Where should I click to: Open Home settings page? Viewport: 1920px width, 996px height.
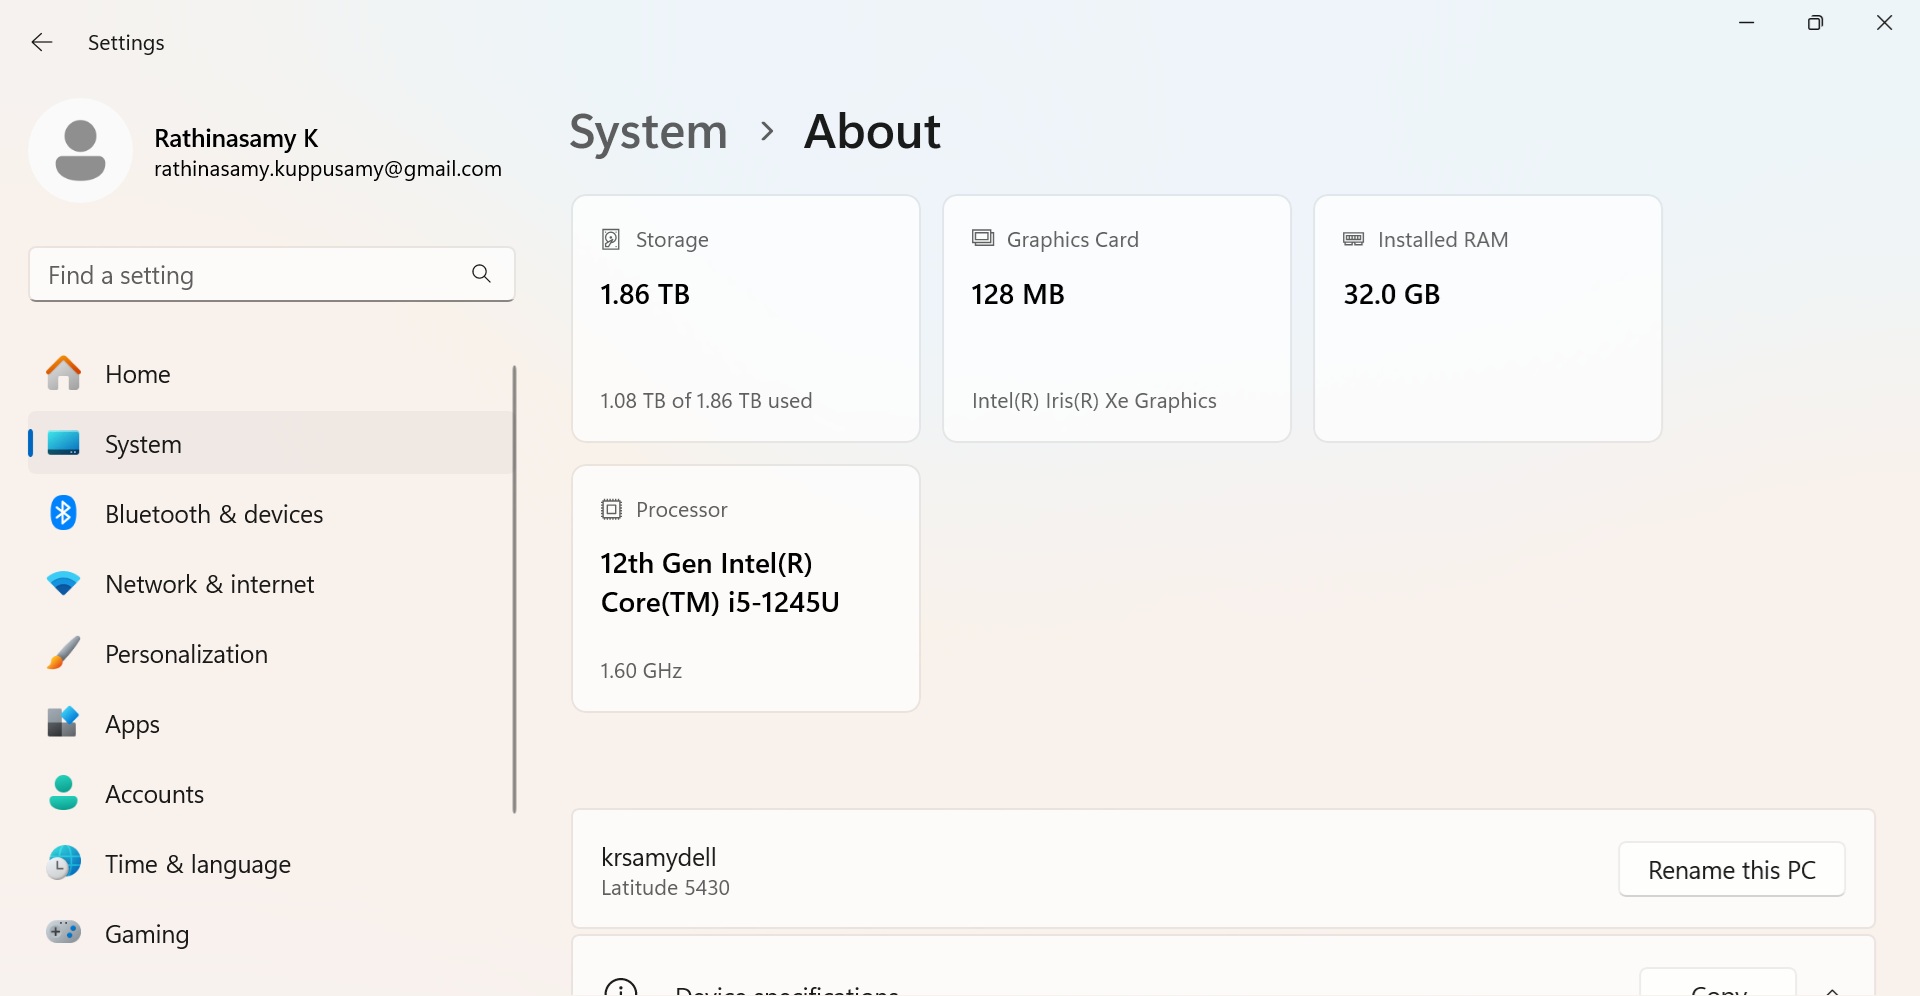point(271,374)
